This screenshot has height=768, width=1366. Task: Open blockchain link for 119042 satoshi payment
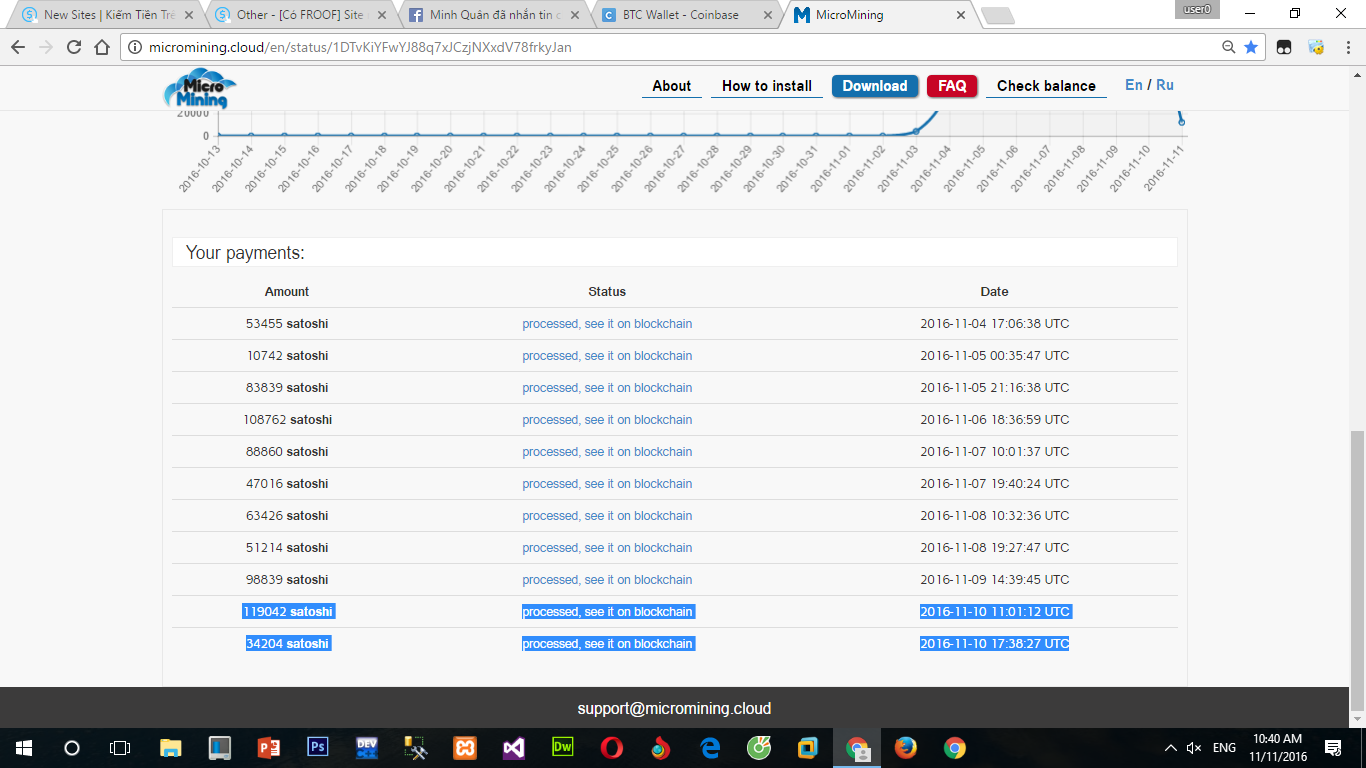pos(607,612)
